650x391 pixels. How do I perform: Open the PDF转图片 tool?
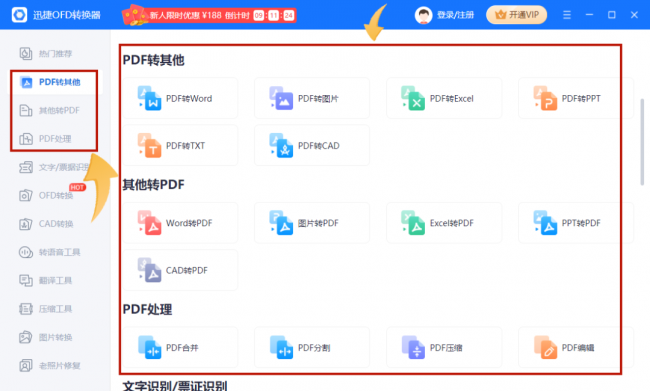(312, 98)
